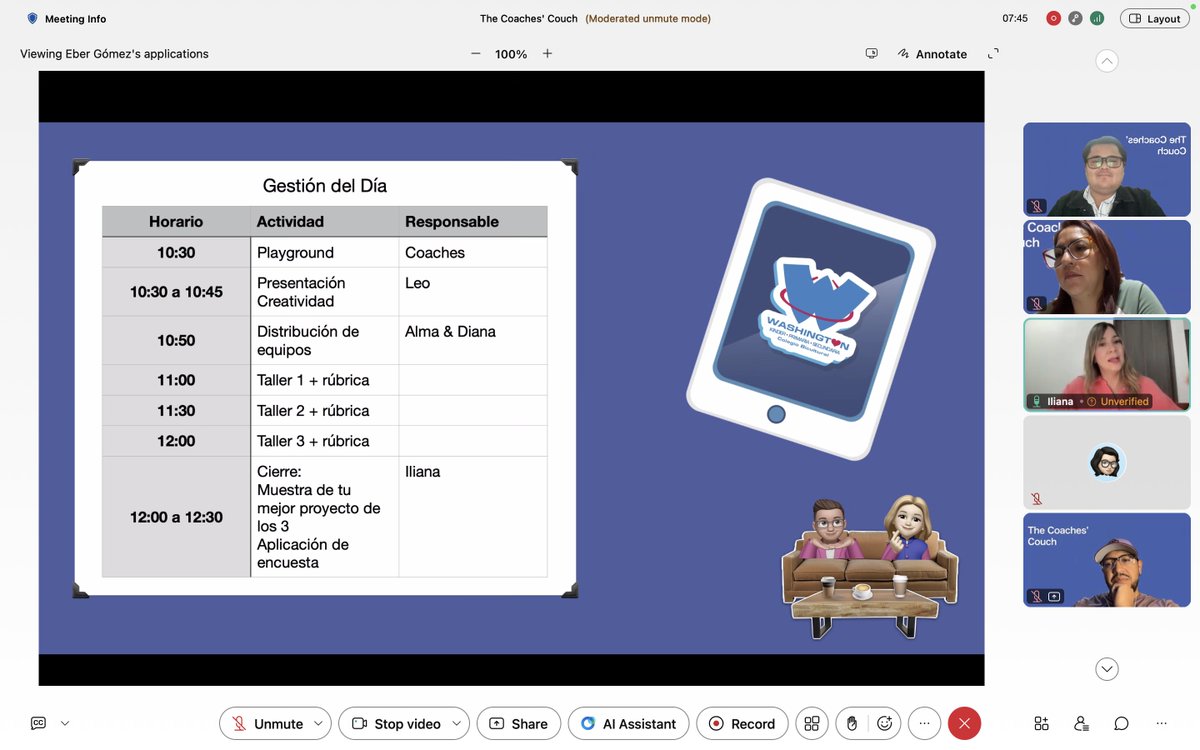Screen dimensions: 1200x750
Task: Unmute the microphone
Action: click(x=266, y=723)
